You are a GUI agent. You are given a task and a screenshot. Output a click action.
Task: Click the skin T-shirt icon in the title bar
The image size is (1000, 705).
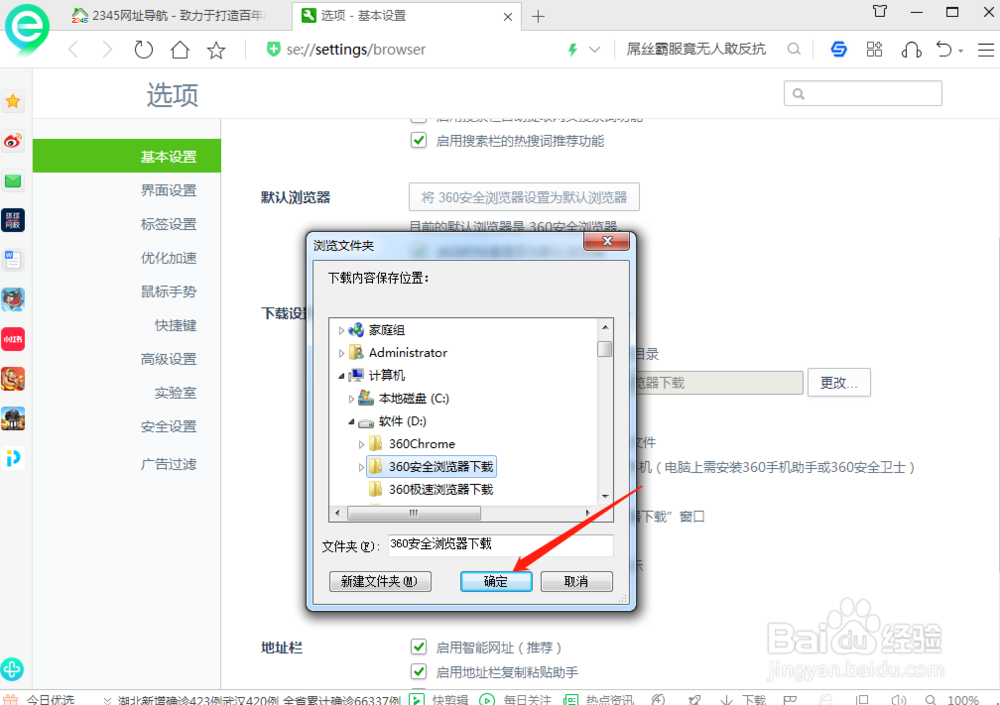tap(880, 11)
